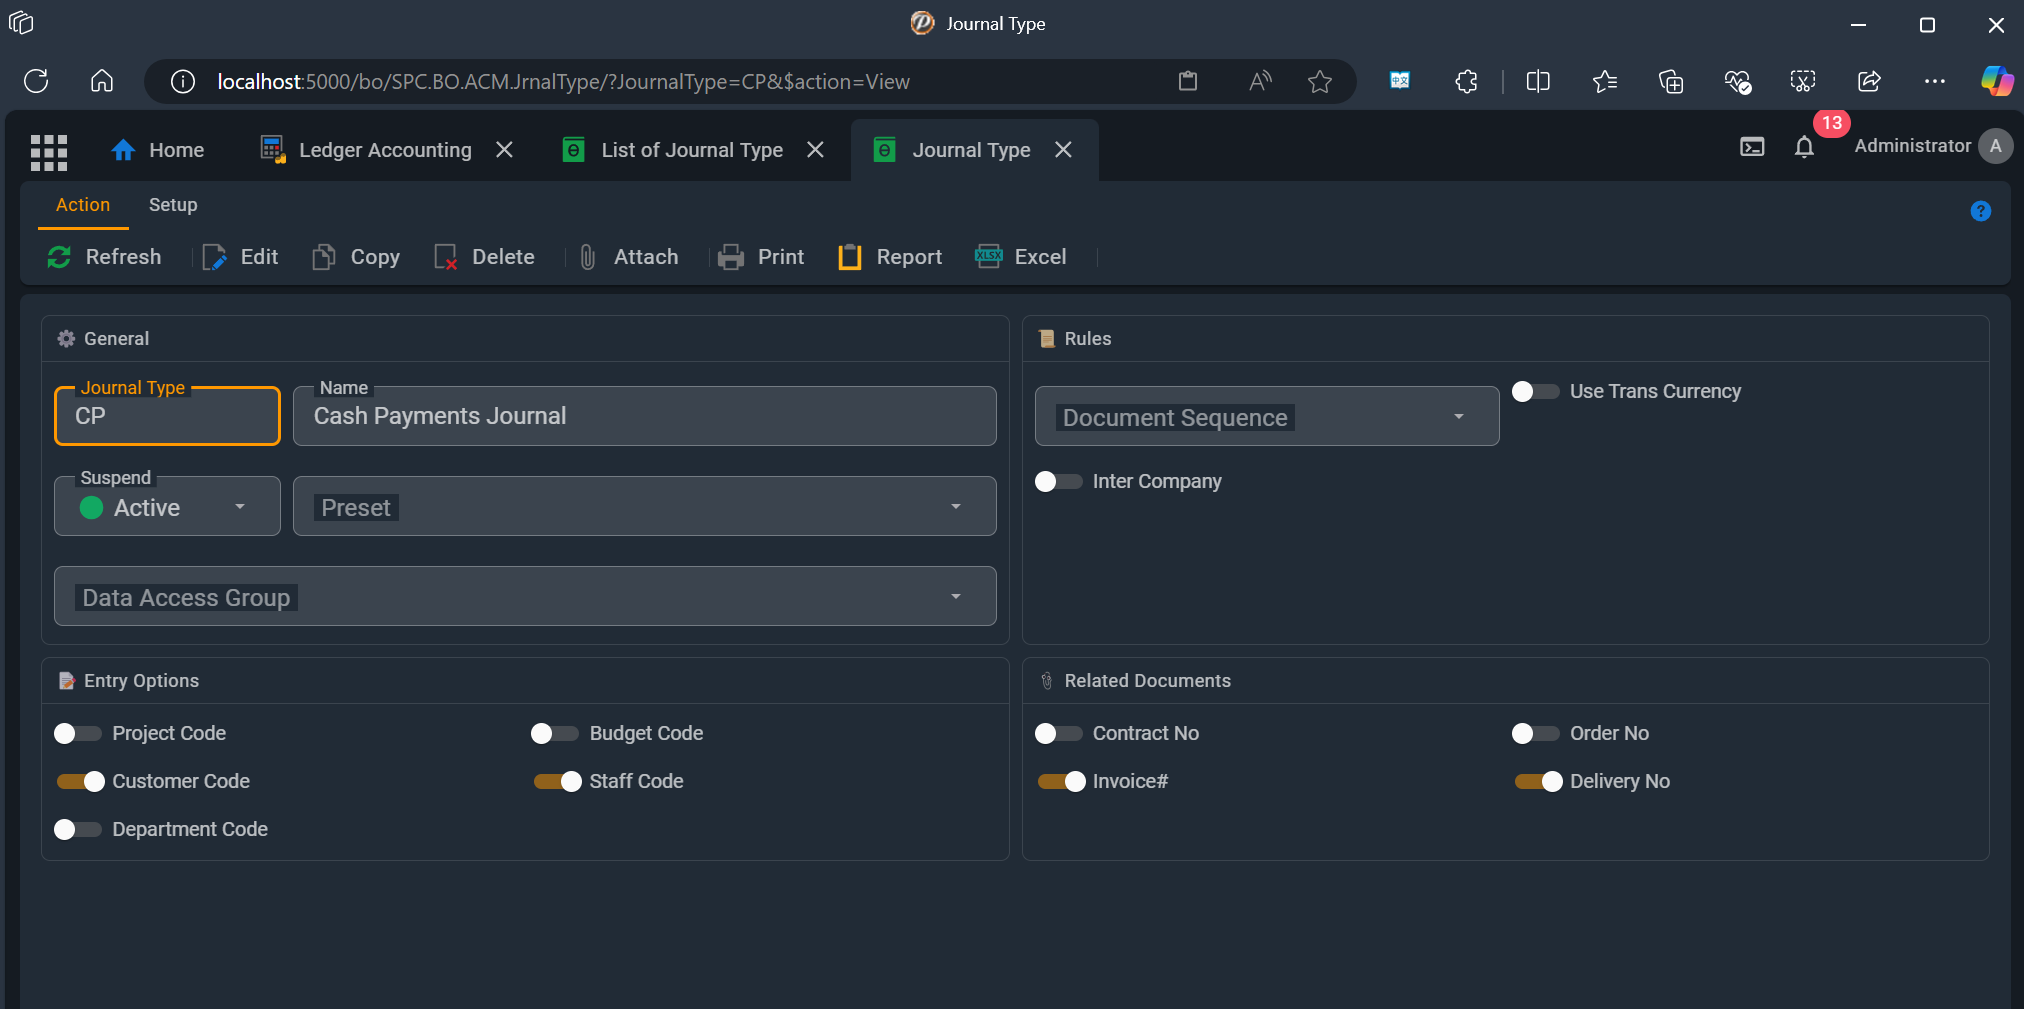Open the app grid launcher menu

pyautogui.click(x=48, y=152)
